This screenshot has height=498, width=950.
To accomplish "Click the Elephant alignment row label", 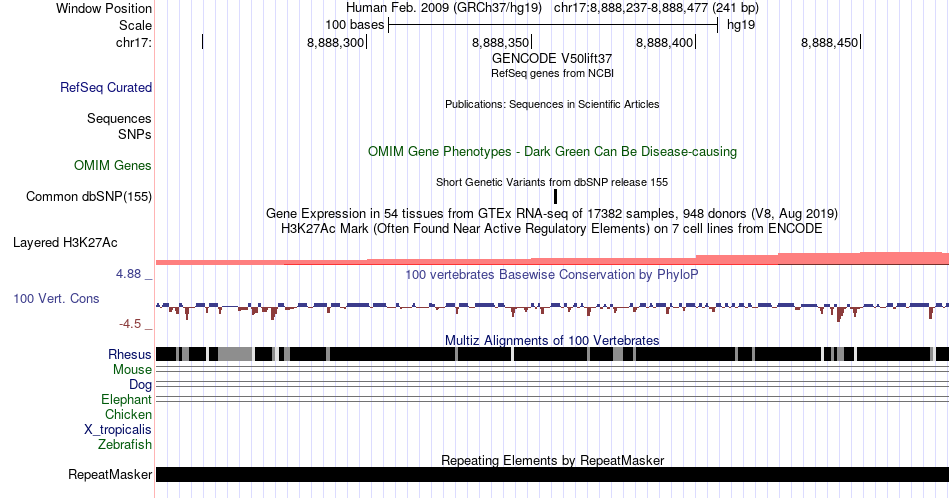I will 126,399.
